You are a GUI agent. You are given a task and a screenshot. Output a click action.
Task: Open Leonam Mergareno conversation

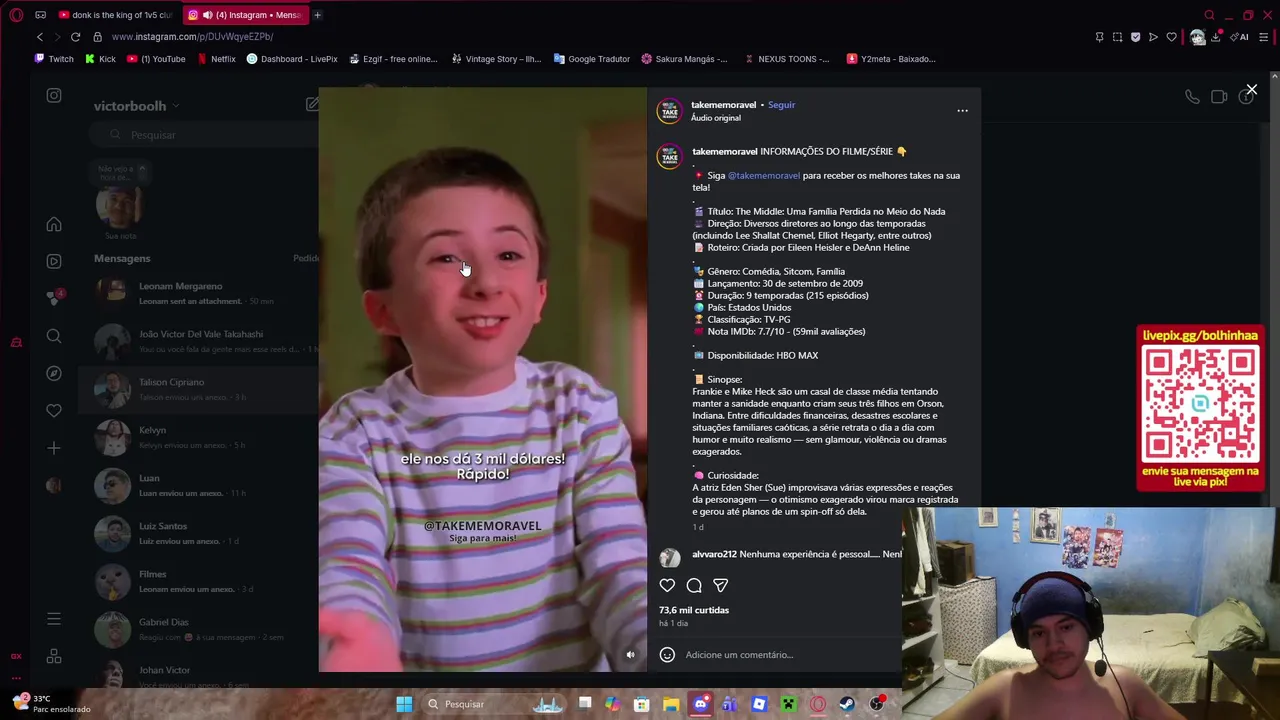point(200,293)
